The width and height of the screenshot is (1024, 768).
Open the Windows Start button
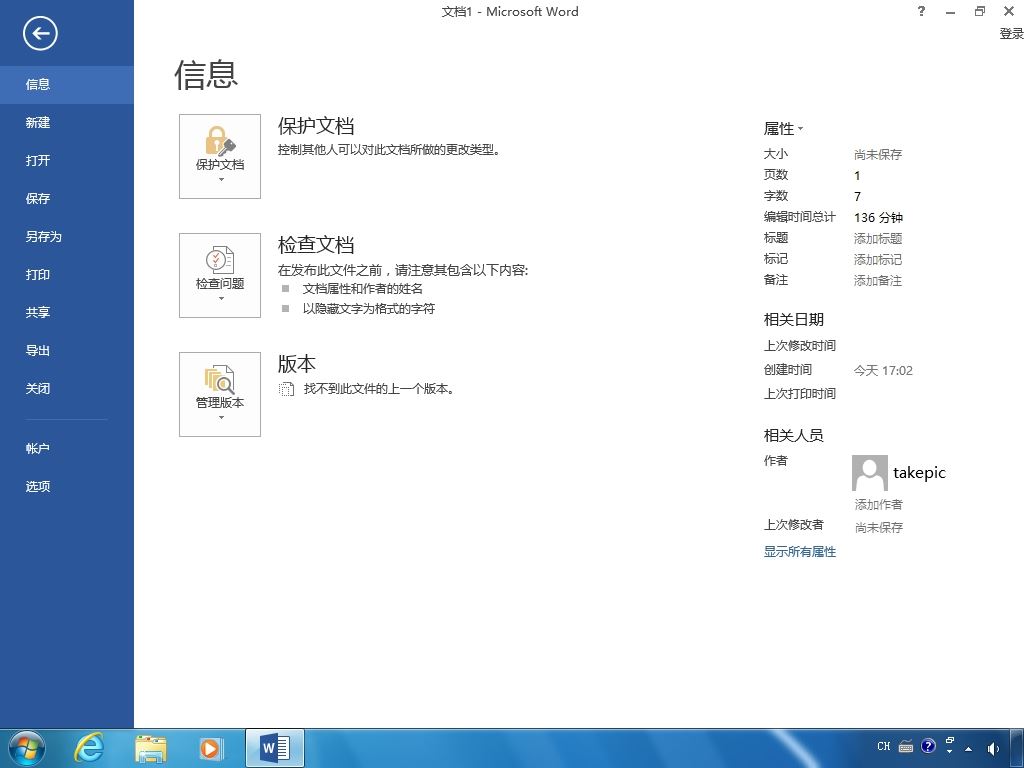[x=26, y=748]
